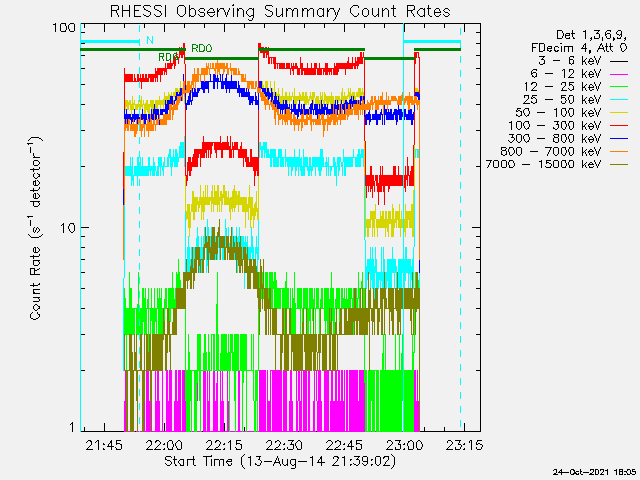Image resolution: width=640 pixels, height=480 pixels.
Task: Click the yellow line swatch for 50-100 keV
Action: pyautogui.click(x=619, y=113)
